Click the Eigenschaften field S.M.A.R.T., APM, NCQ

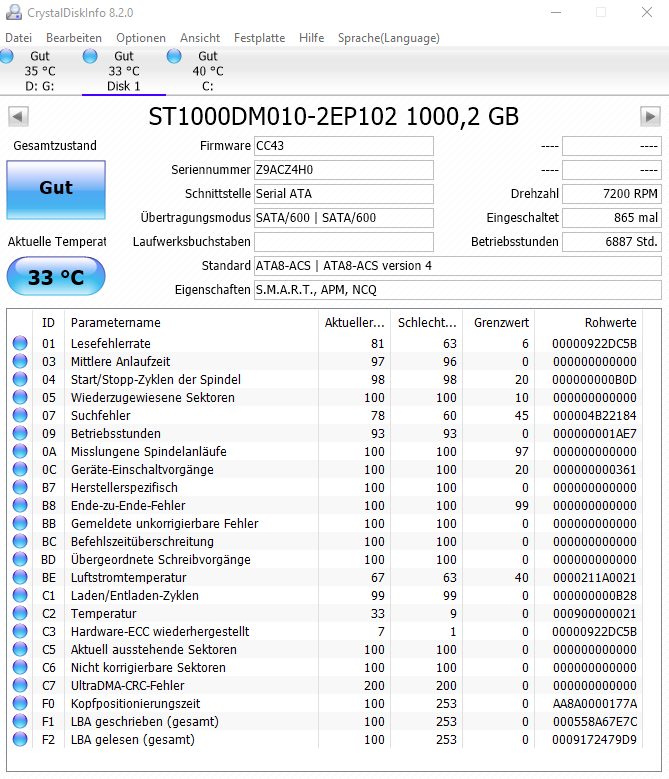point(458,290)
